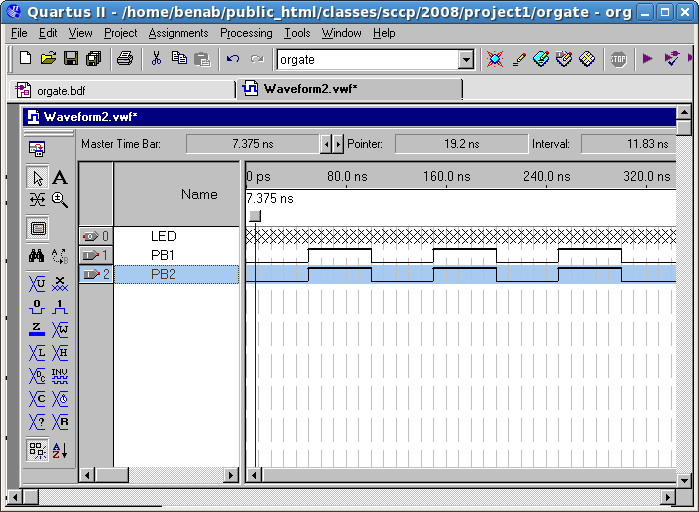
Task: Click the Master Time Bar value field
Action: (x=252, y=144)
